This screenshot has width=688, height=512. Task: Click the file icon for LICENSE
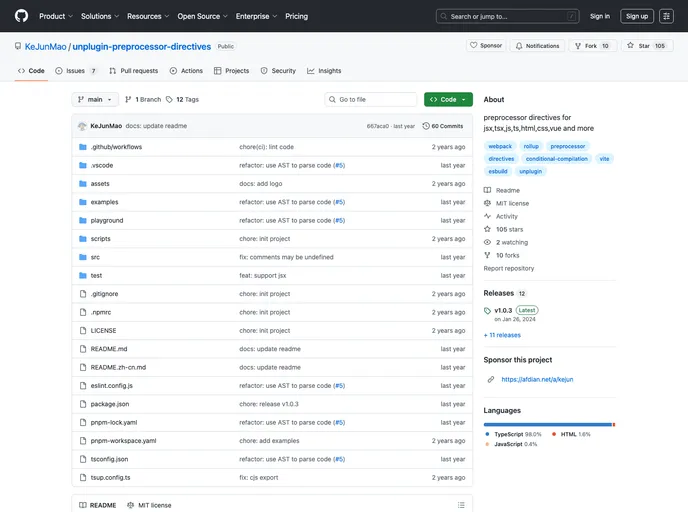pos(82,330)
